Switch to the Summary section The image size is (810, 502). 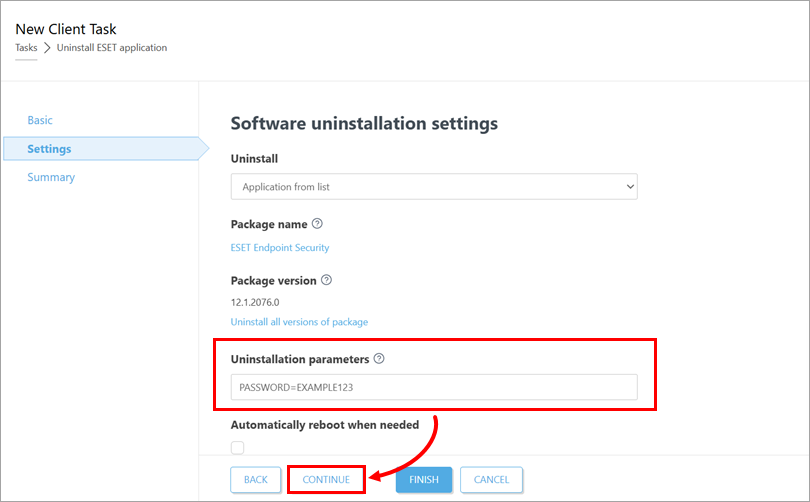point(51,177)
